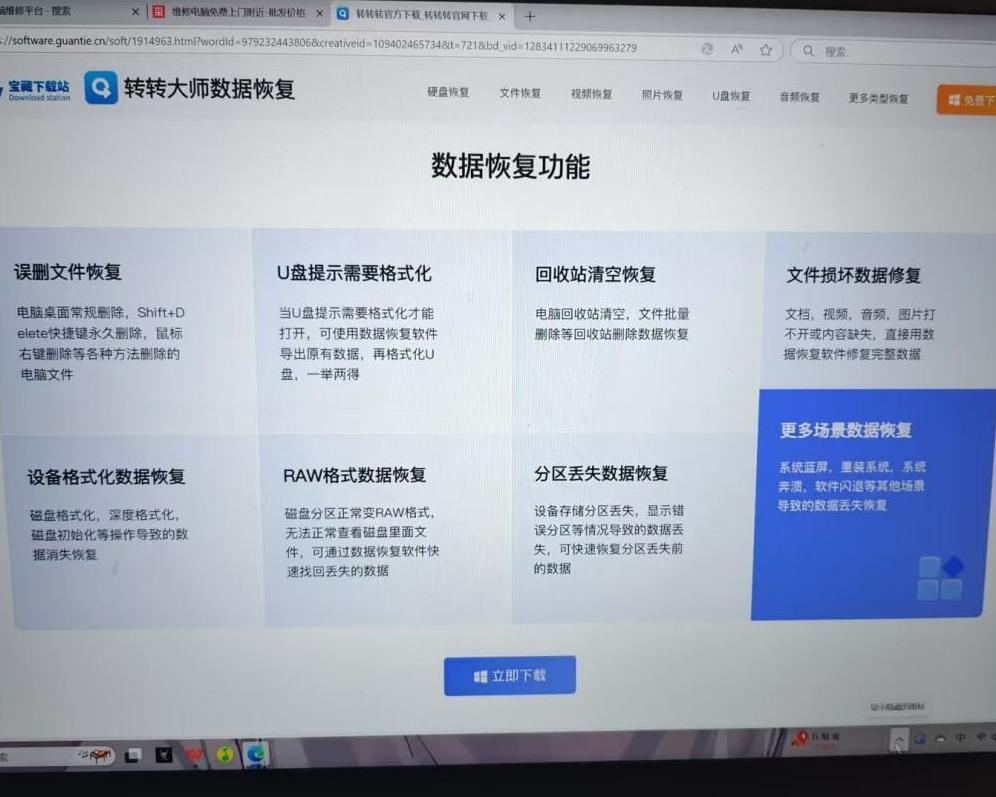Select 照片恢复 in navigation menu
The width and height of the screenshot is (996, 797).
point(662,95)
